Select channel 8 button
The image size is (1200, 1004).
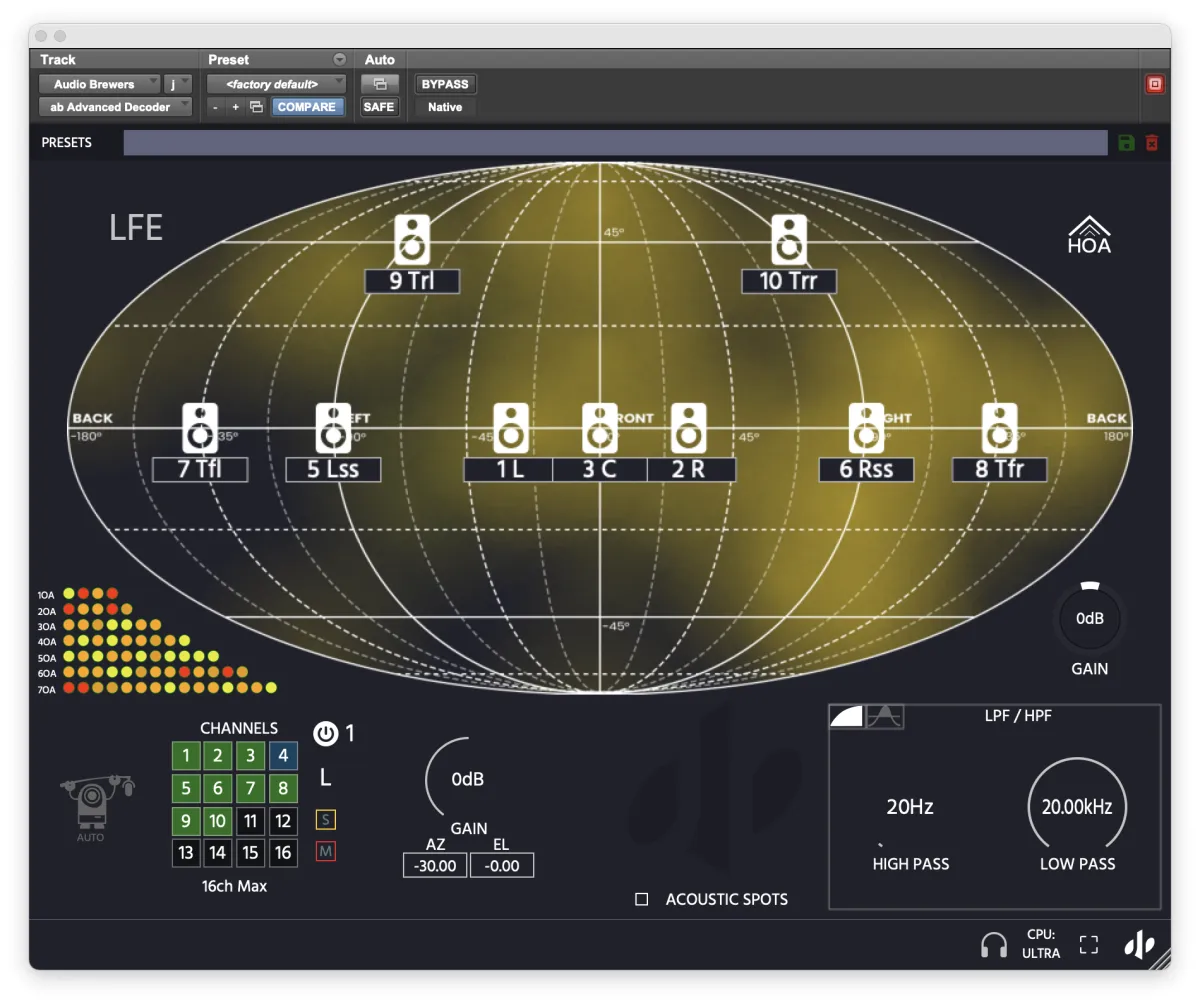tap(283, 788)
